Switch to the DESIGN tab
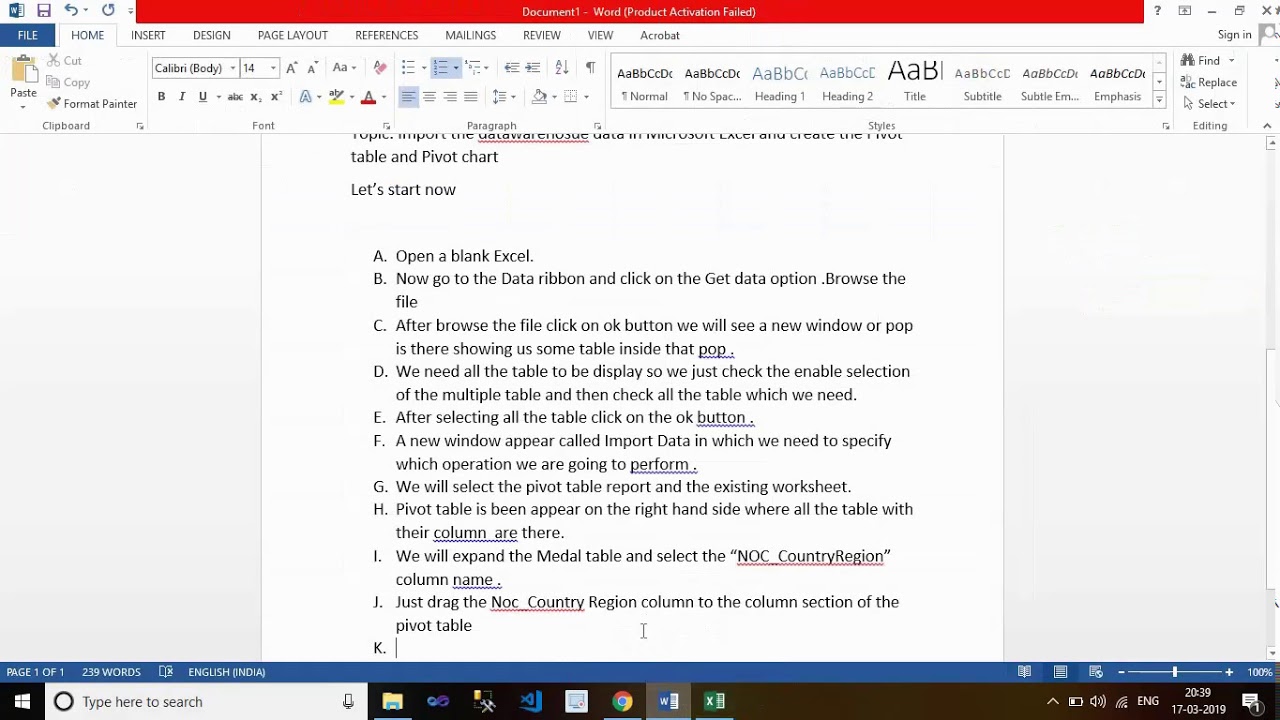Image resolution: width=1280 pixels, height=720 pixels. point(211,35)
